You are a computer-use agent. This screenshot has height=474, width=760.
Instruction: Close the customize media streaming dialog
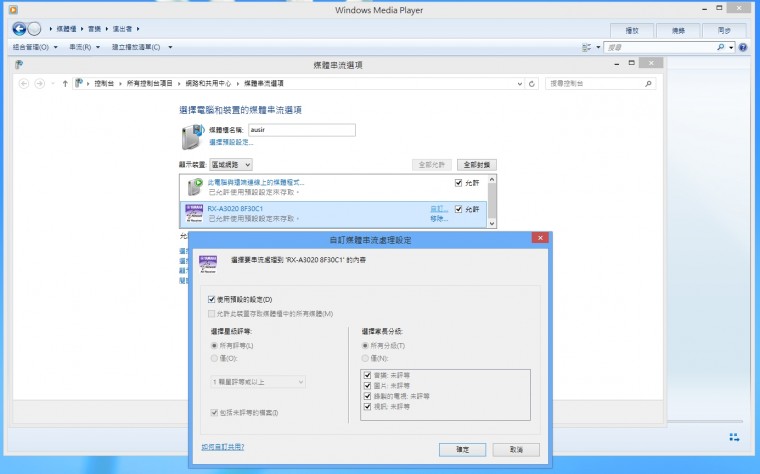pos(540,237)
